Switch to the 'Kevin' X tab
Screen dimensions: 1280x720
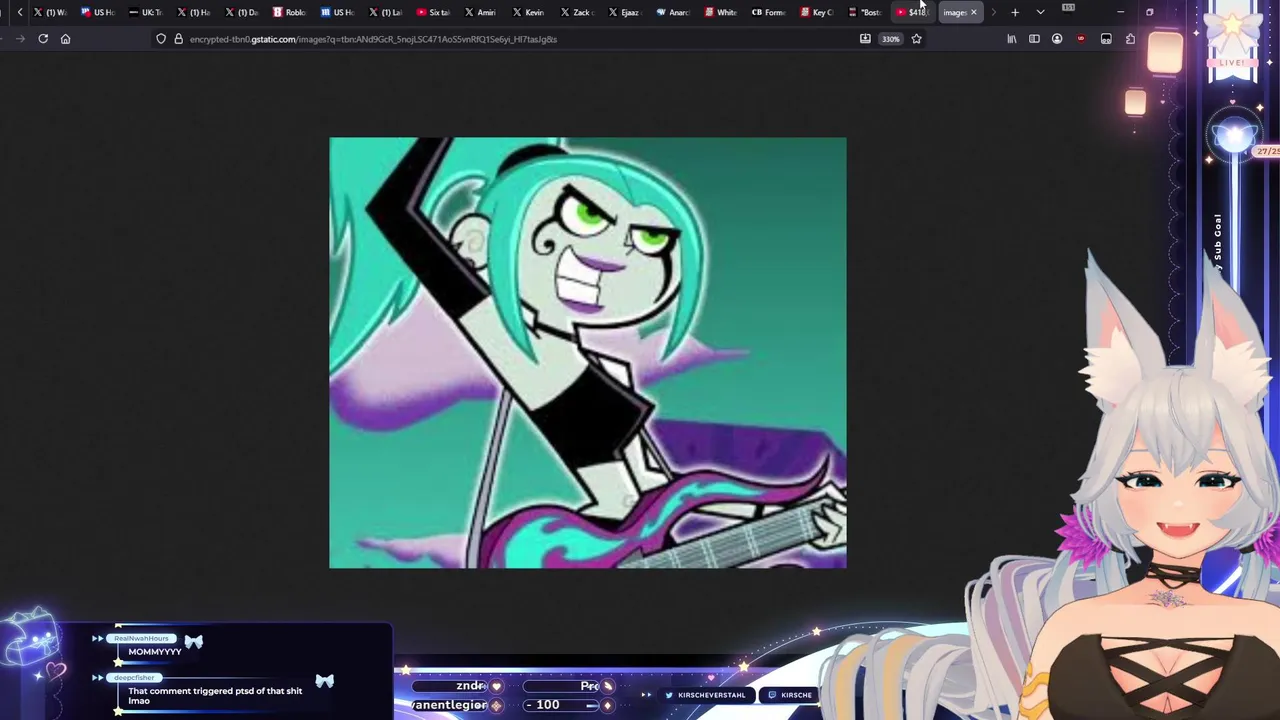point(530,12)
